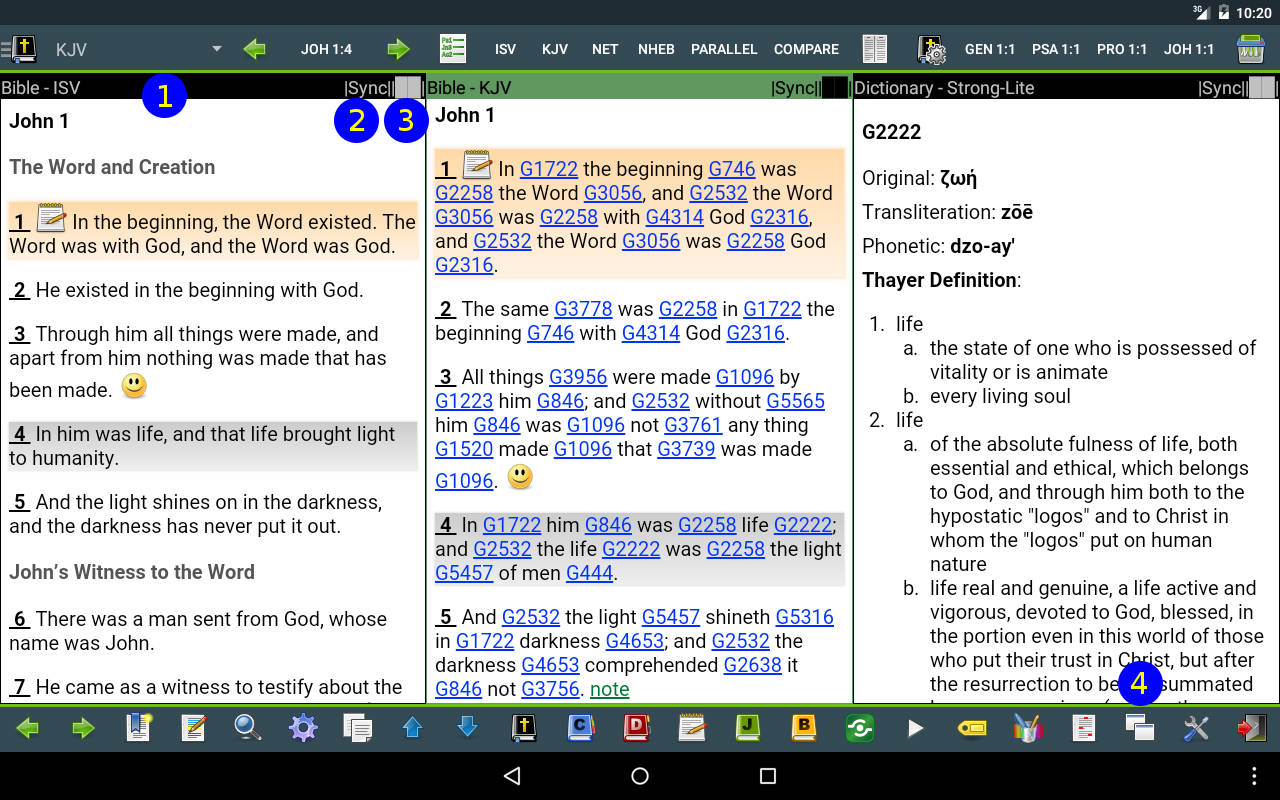This screenshot has height=800, width=1280.
Task: Tap the green sync panes icon
Action: [x=860, y=728]
